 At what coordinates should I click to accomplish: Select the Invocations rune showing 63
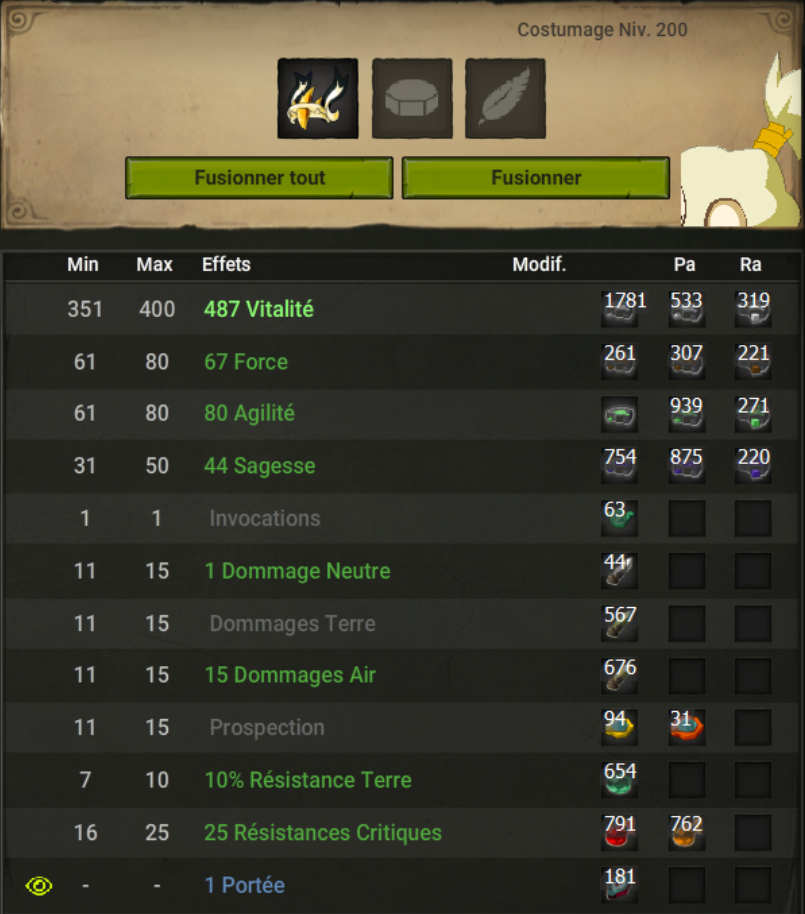coord(620,518)
